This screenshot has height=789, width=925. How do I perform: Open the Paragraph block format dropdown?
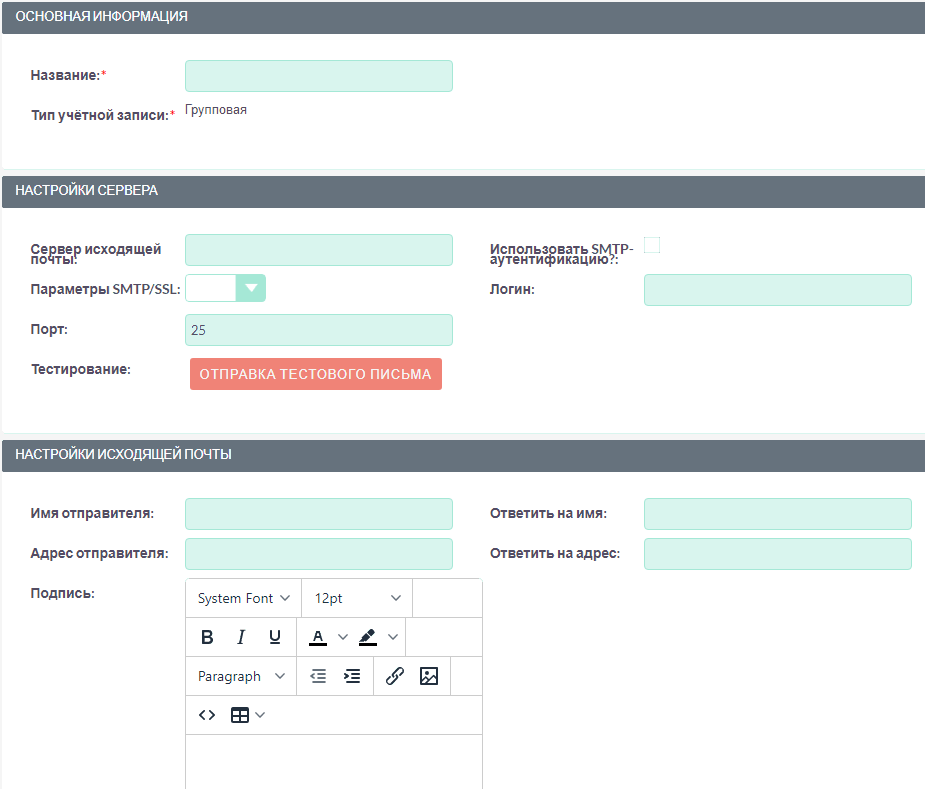pyautogui.click(x=241, y=676)
